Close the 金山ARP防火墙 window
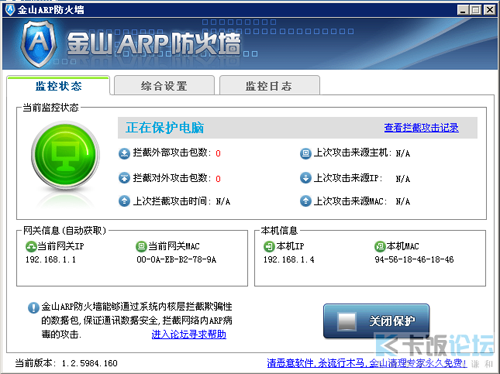The image size is (500, 374). [490, 10]
